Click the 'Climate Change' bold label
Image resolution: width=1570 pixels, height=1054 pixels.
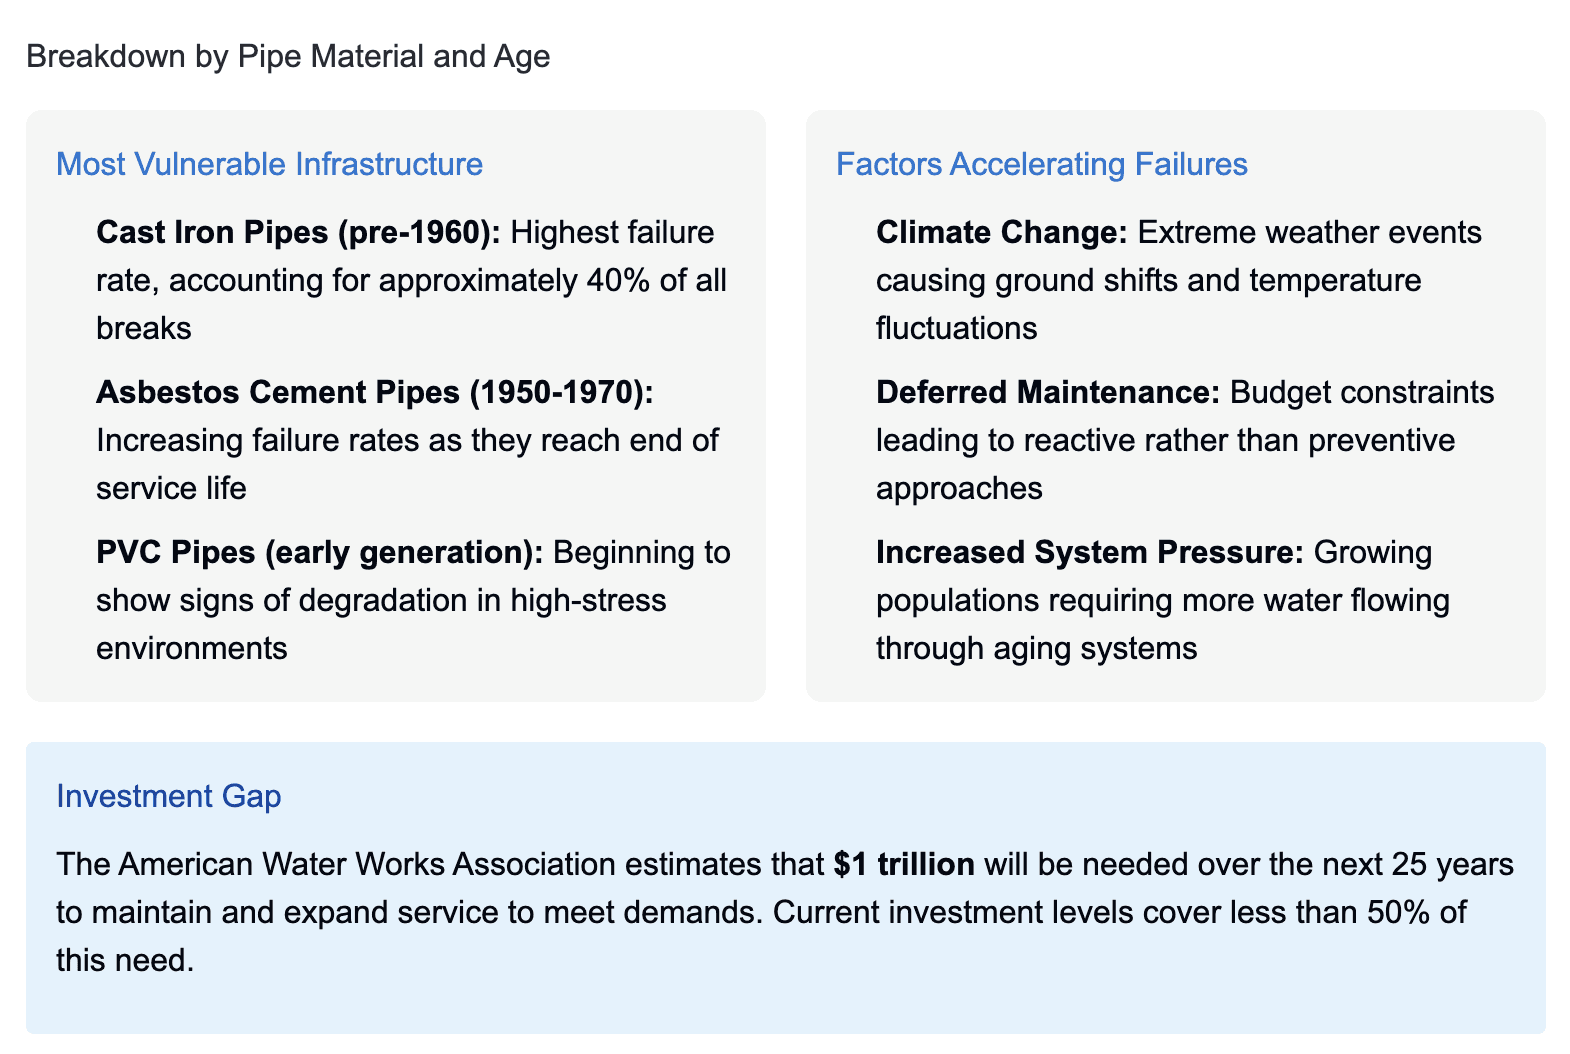tap(1001, 232)
